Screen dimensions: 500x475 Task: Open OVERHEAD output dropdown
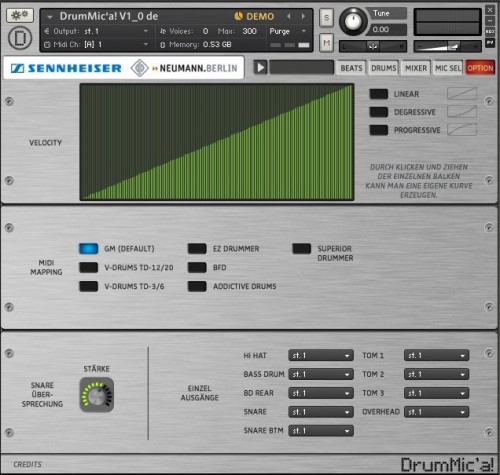436,412
